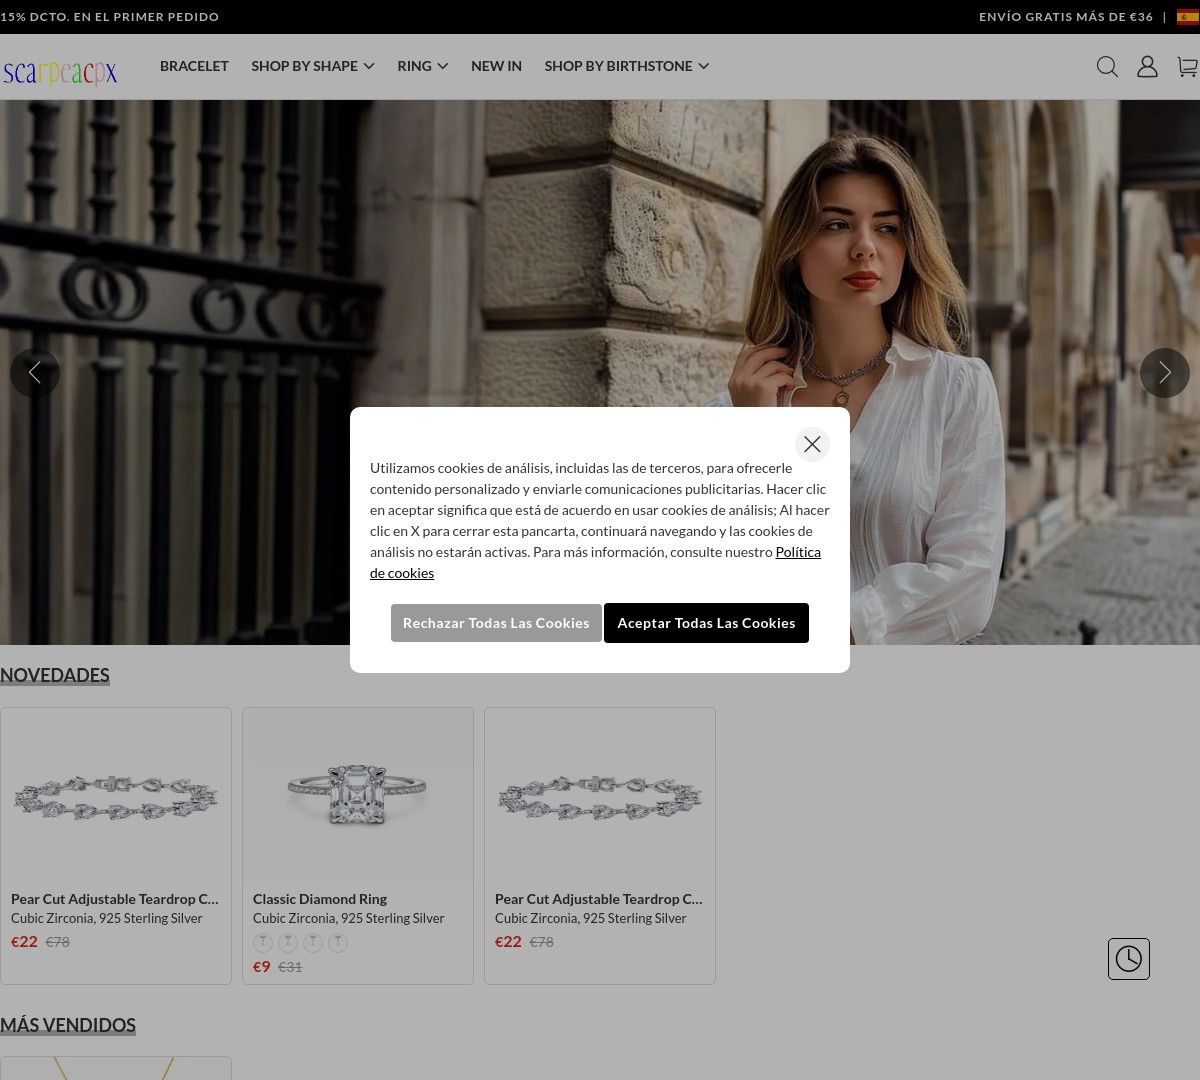Viewport: 1200px width, 1080px height.
Task: Advance to the next hero slide
Action: 1165,373
